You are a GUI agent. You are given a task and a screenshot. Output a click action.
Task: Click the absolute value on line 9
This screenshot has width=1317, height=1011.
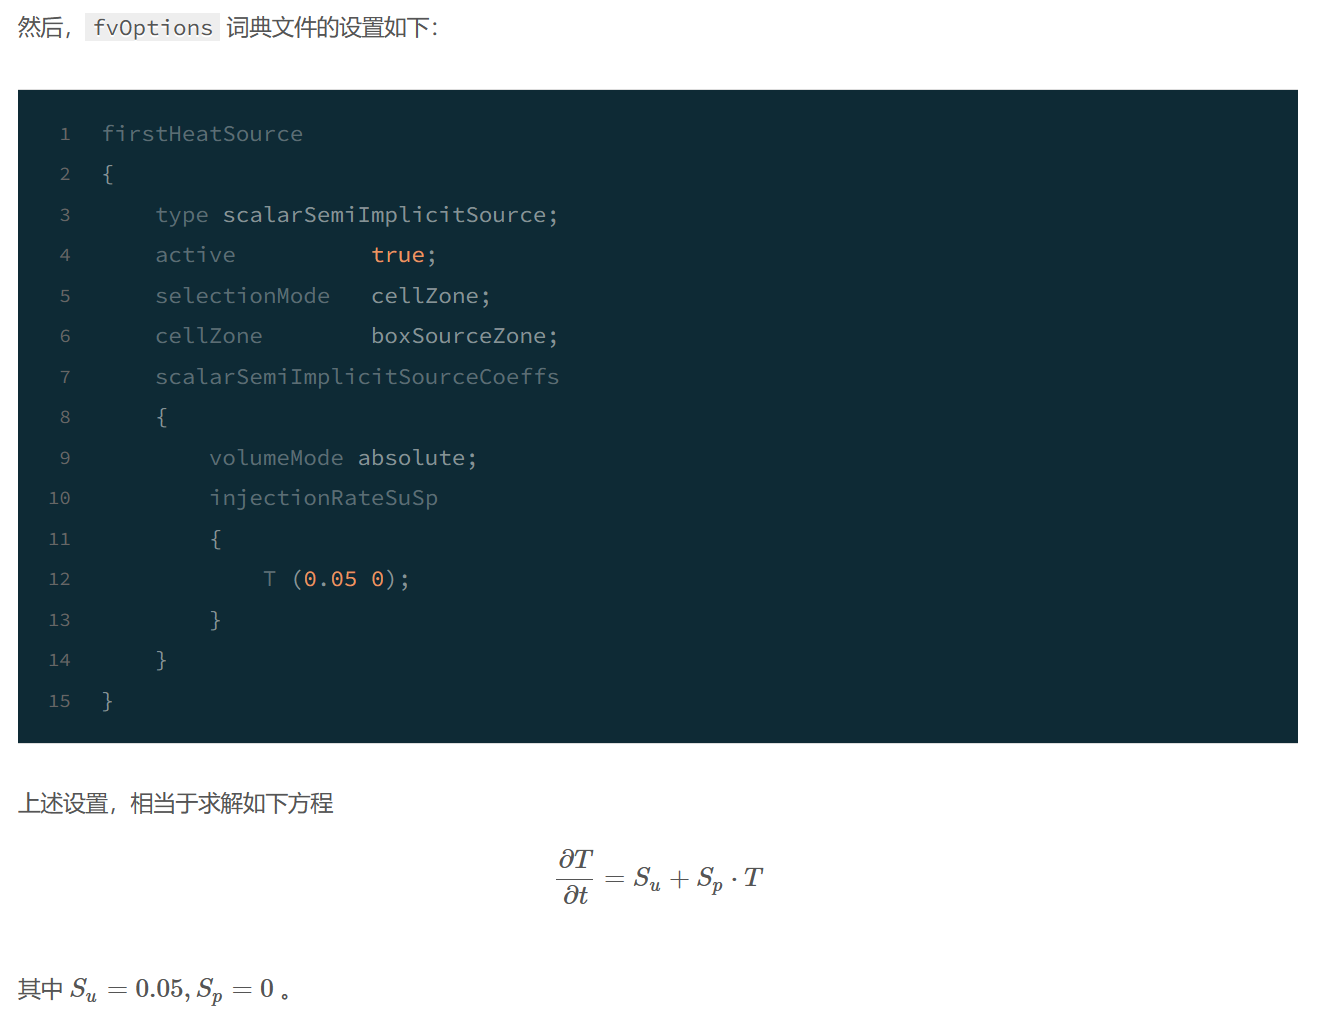point(411,458)
